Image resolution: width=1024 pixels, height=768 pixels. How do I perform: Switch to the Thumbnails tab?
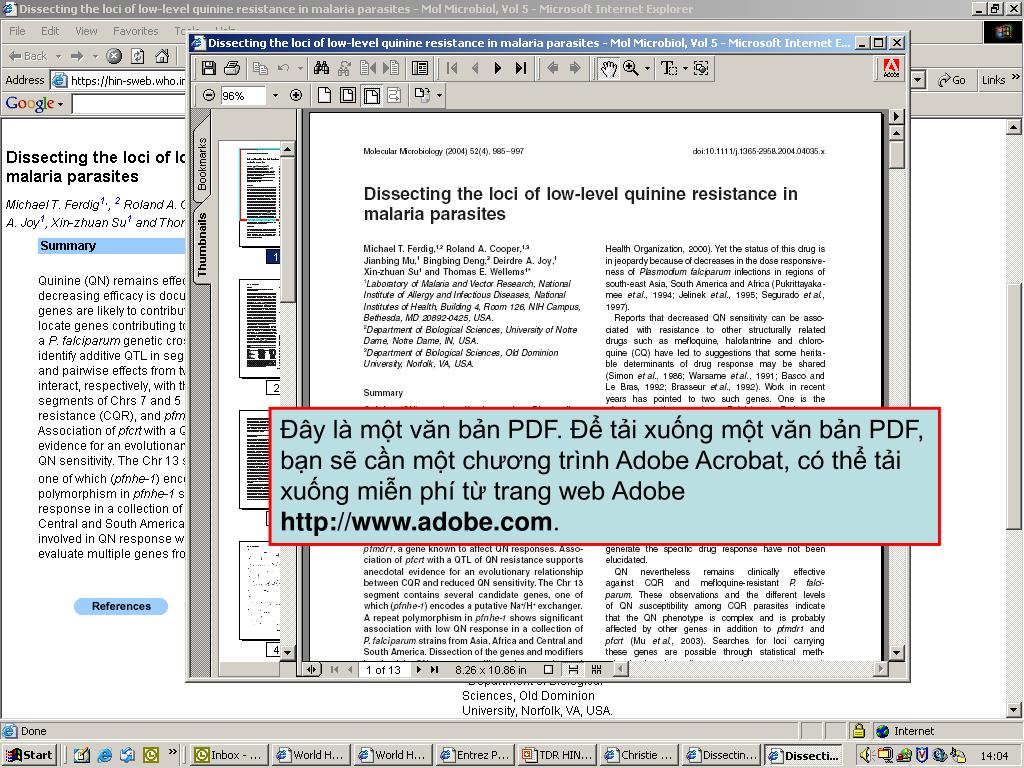[x=202, y=243]
